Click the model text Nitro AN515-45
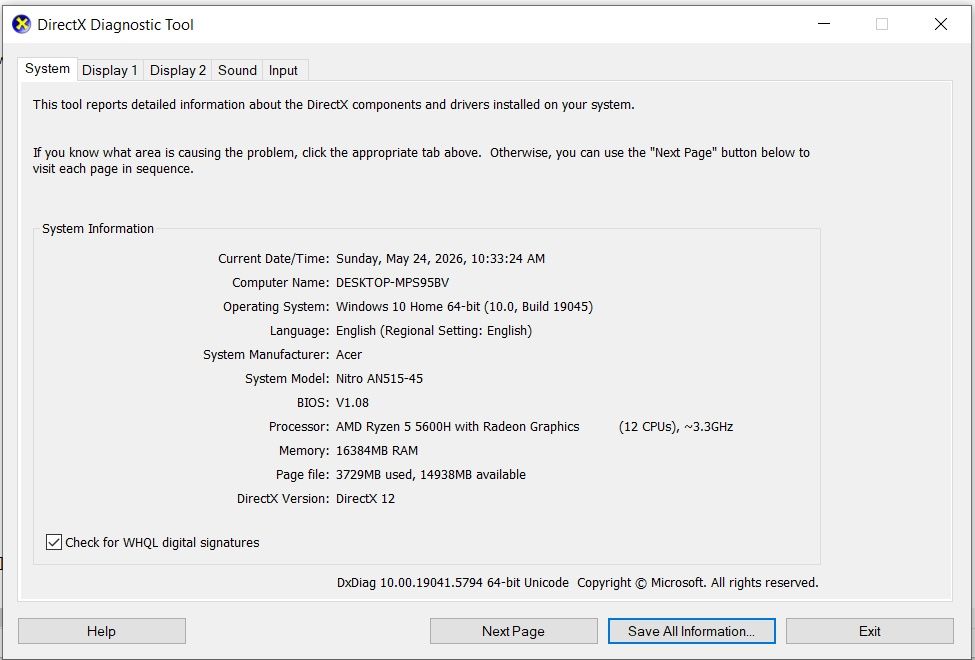Screen dimensions: 975x660 pos(379,379)
